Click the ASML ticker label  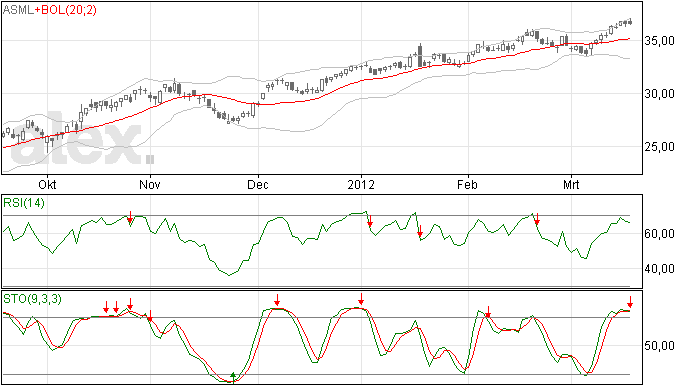click(18, 10)
